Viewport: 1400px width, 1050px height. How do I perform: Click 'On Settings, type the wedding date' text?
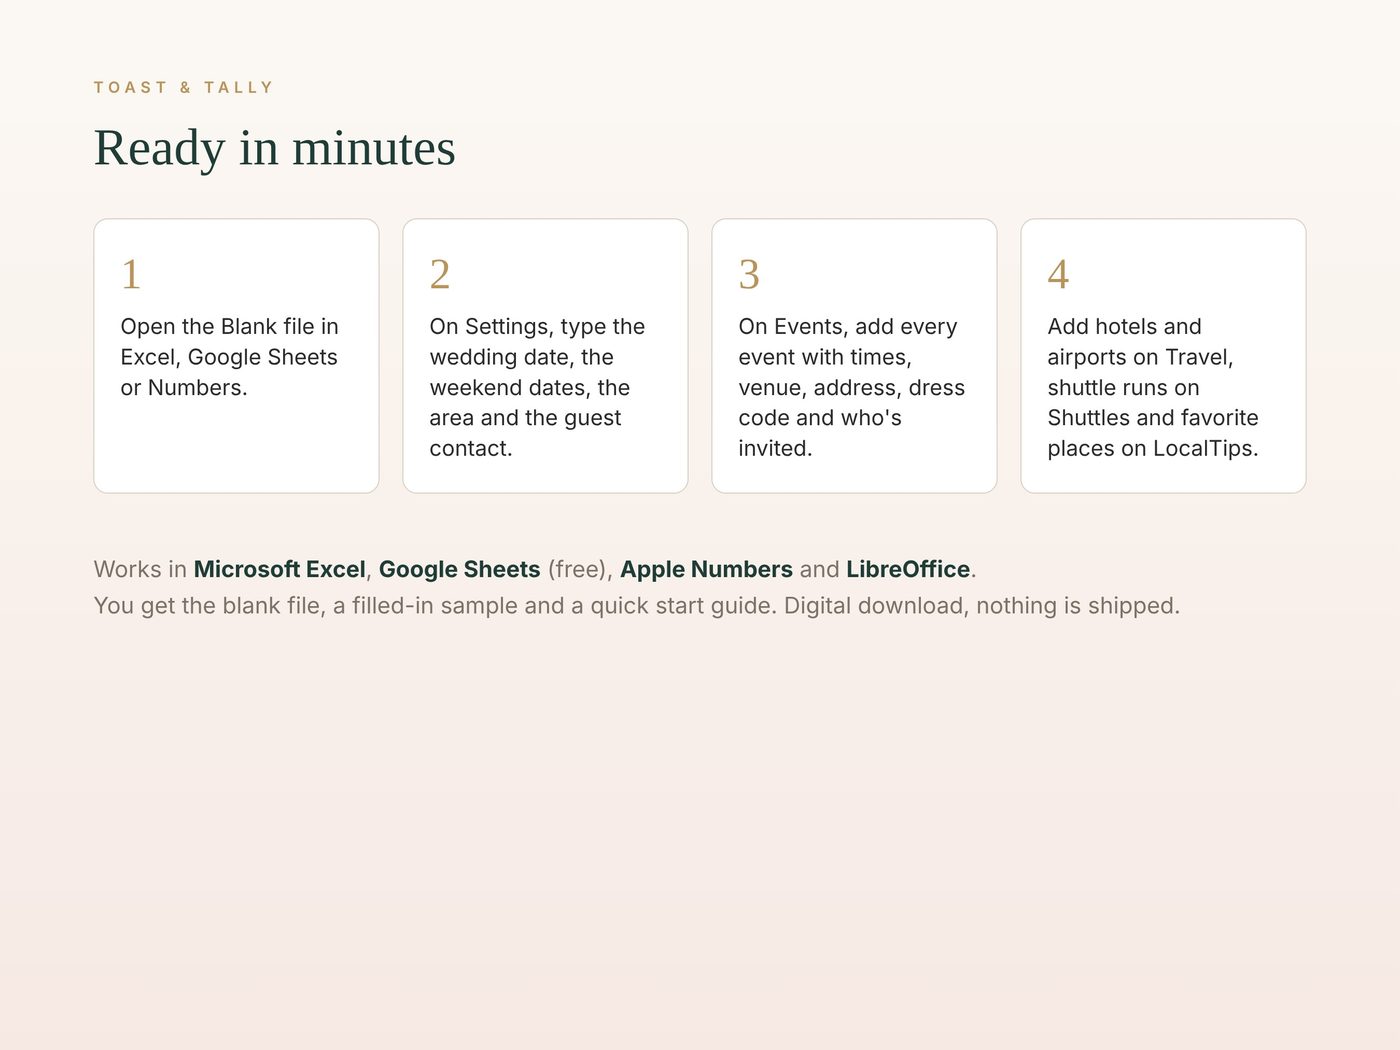(x=537, y=387)
